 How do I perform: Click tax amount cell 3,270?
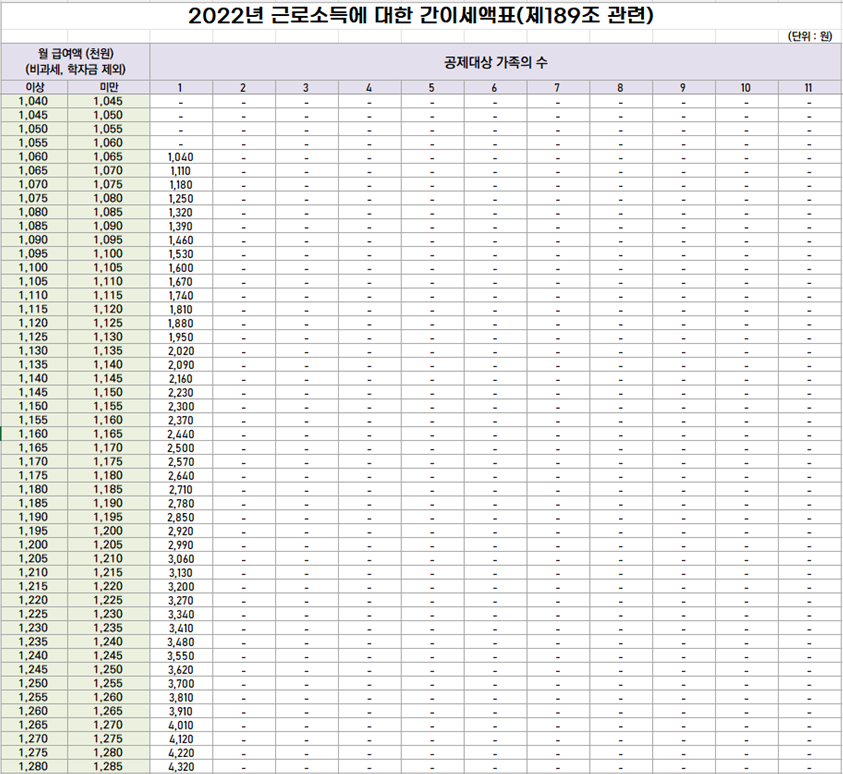[x=181, y=601]
